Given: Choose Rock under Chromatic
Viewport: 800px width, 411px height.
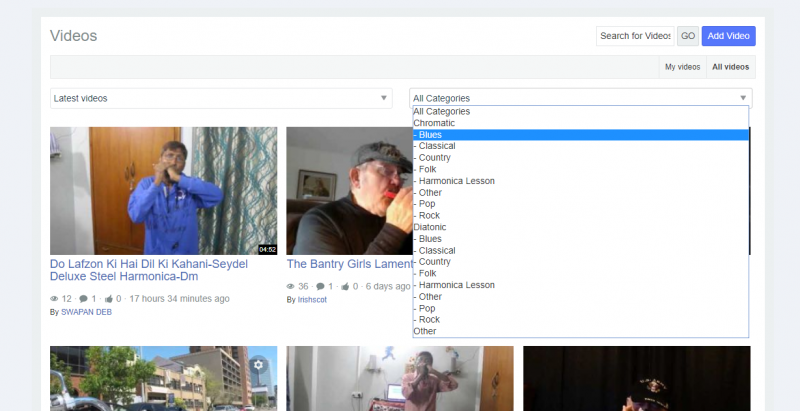Looking at the screenshot, I should point(581,216).
